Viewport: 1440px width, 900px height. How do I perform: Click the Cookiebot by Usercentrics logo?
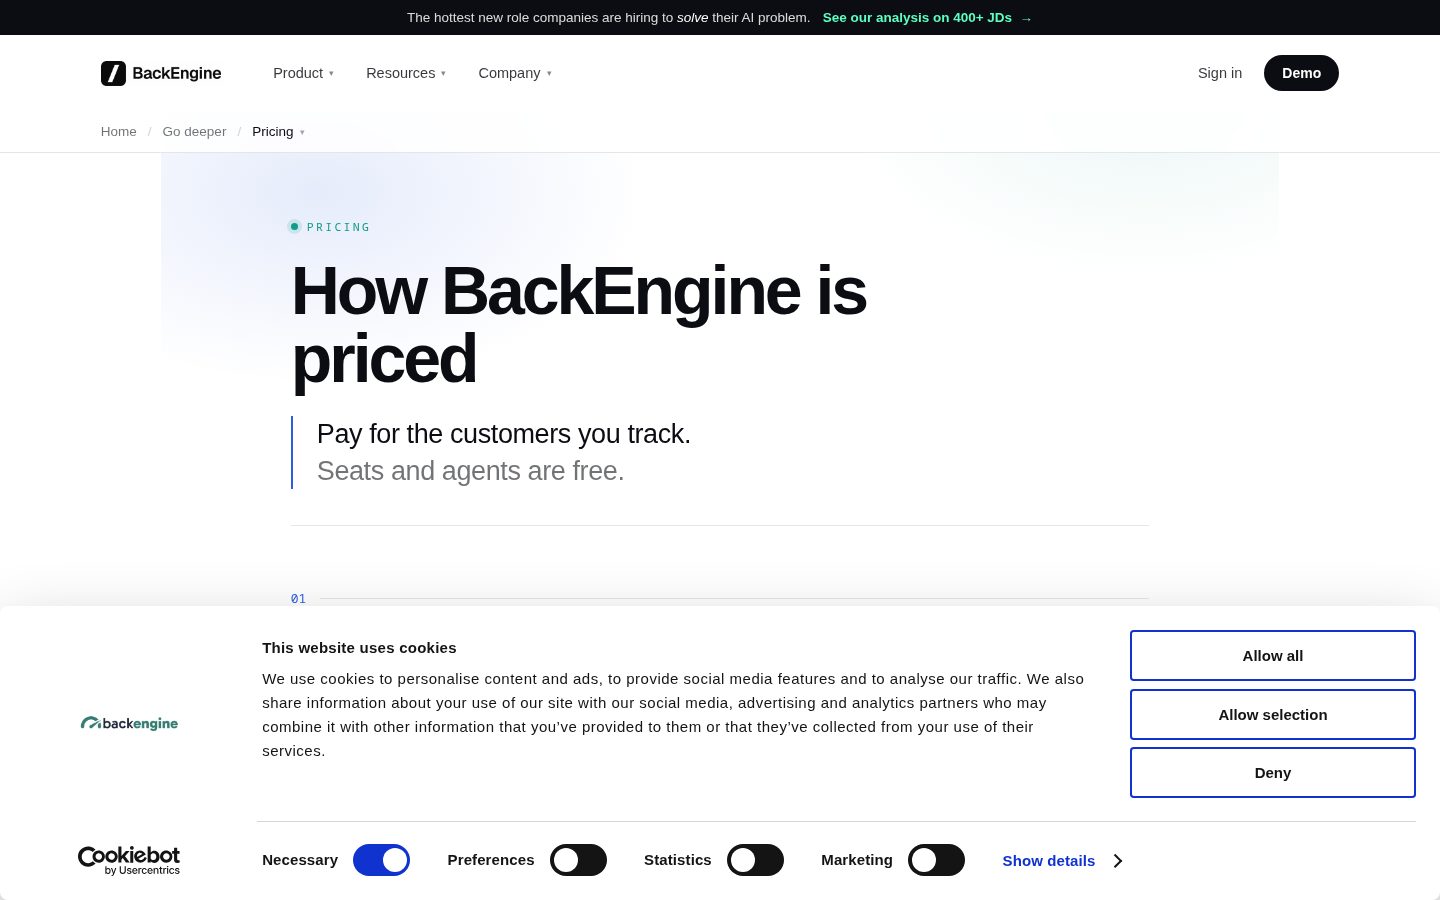pyautogui.click(x=129, y=861)
